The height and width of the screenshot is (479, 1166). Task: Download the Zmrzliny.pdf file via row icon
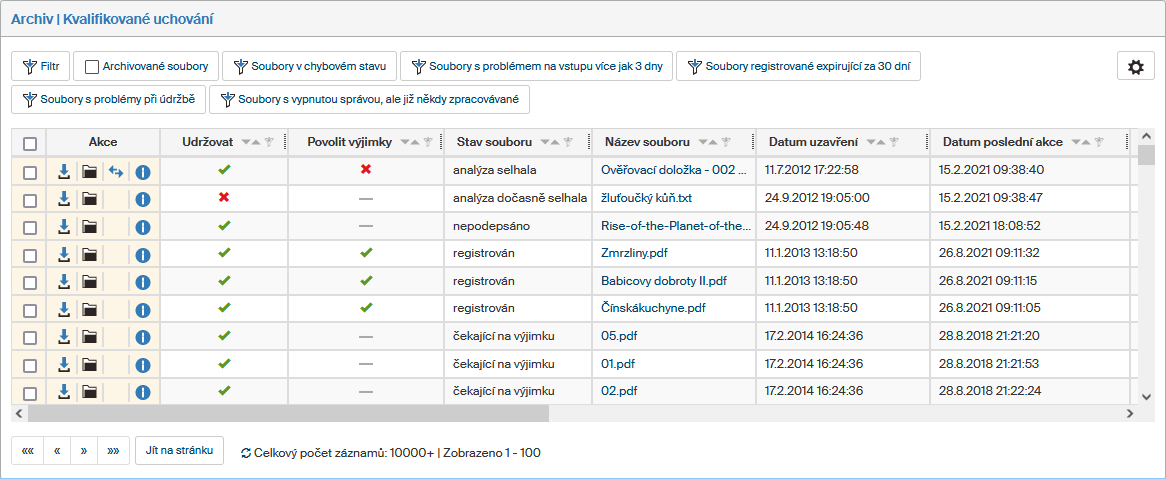[64, 254]
